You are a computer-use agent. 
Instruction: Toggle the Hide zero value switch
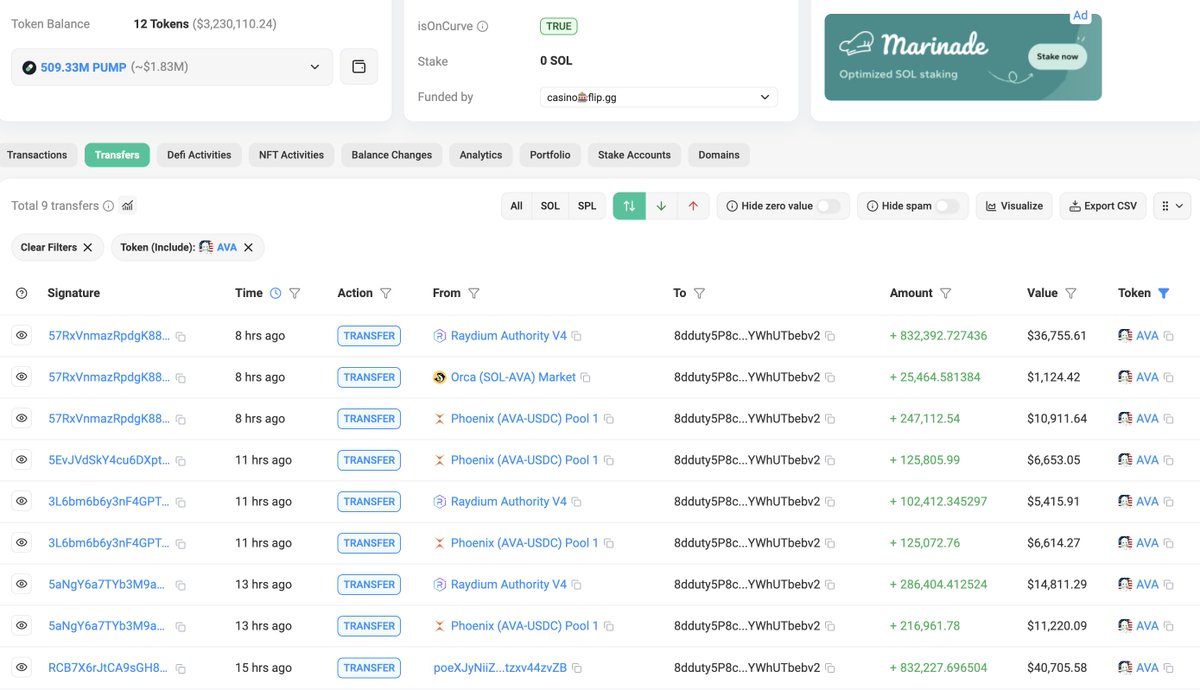click(x=829, y=206)
